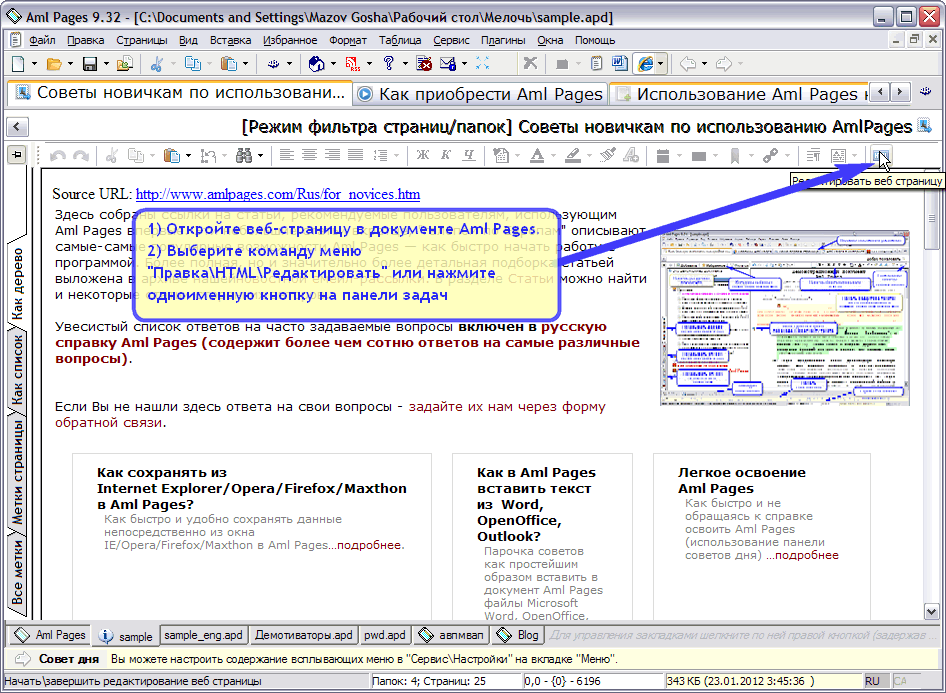The height and width of the screenshot is (693, 946).
Task: Open the Правка menu
Action: (x=86, y=40)
